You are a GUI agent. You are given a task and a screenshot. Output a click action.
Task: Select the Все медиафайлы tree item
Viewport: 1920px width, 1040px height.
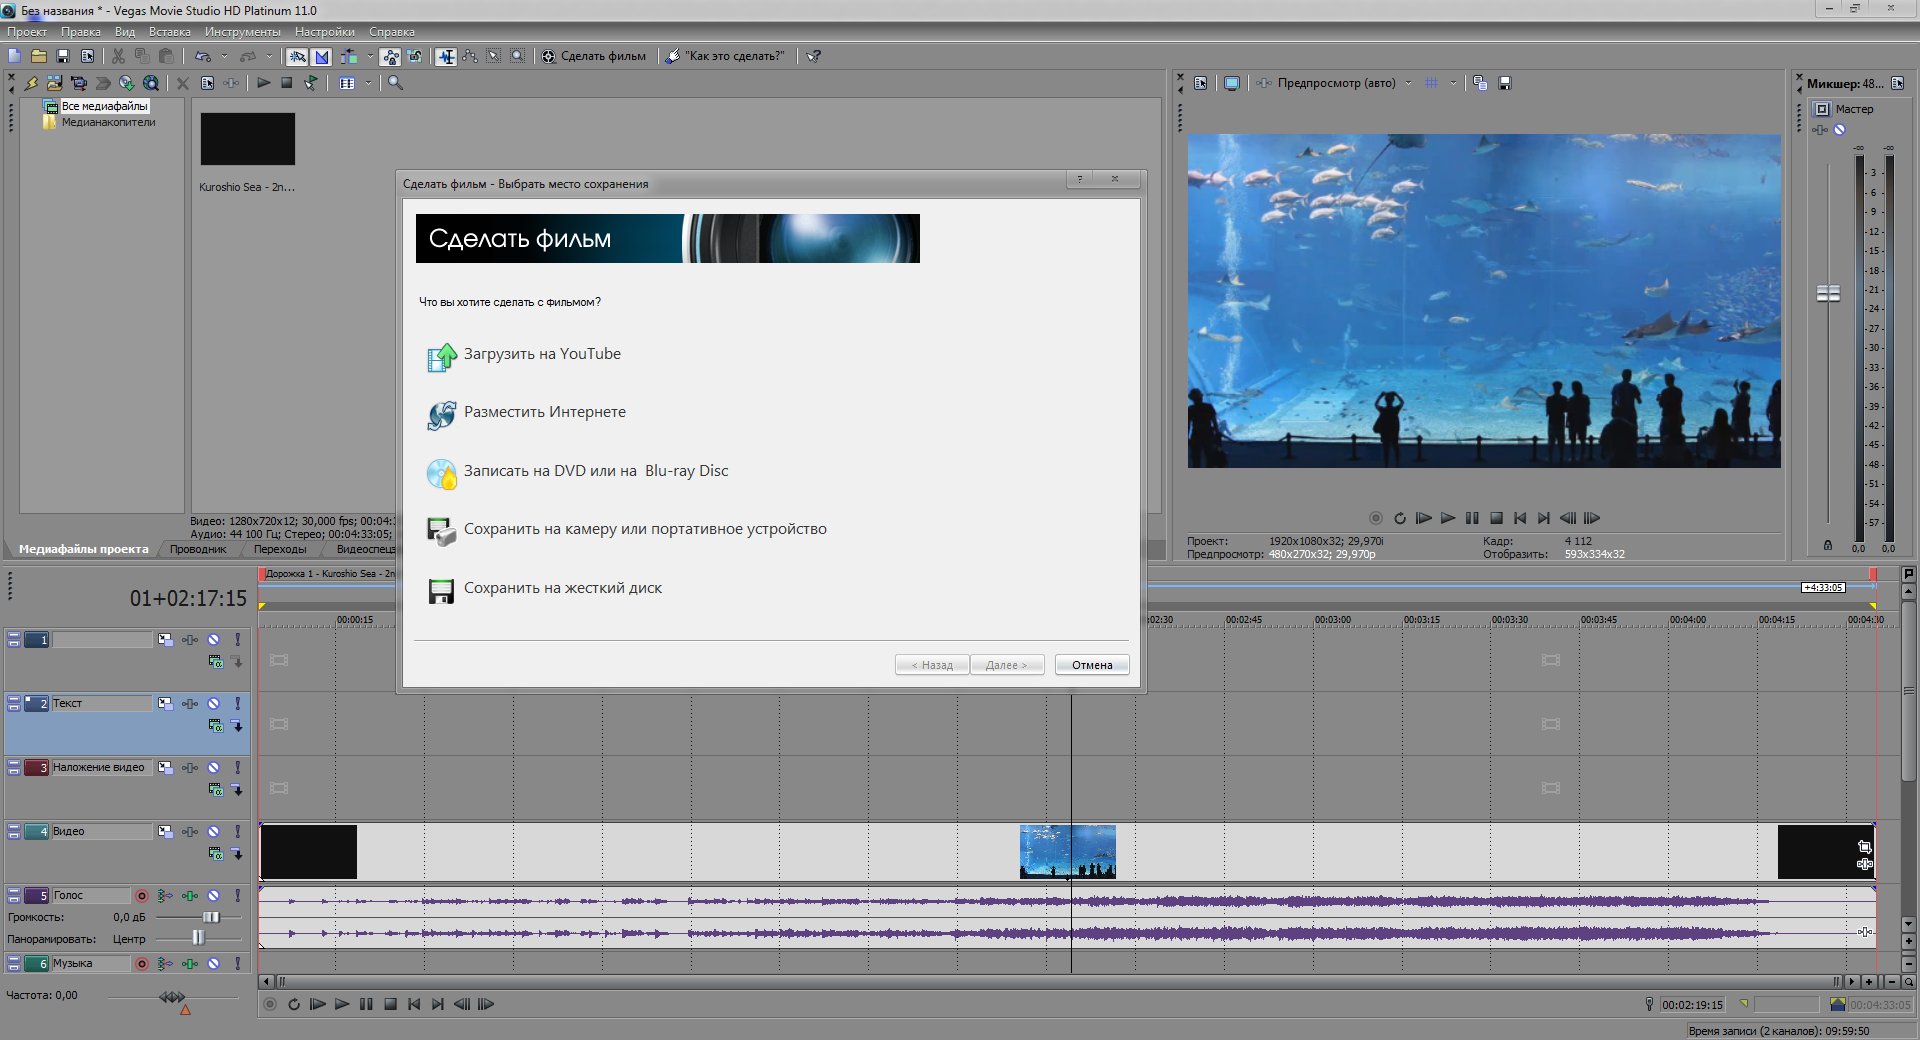pyautogui.click(x=104, y=106)
